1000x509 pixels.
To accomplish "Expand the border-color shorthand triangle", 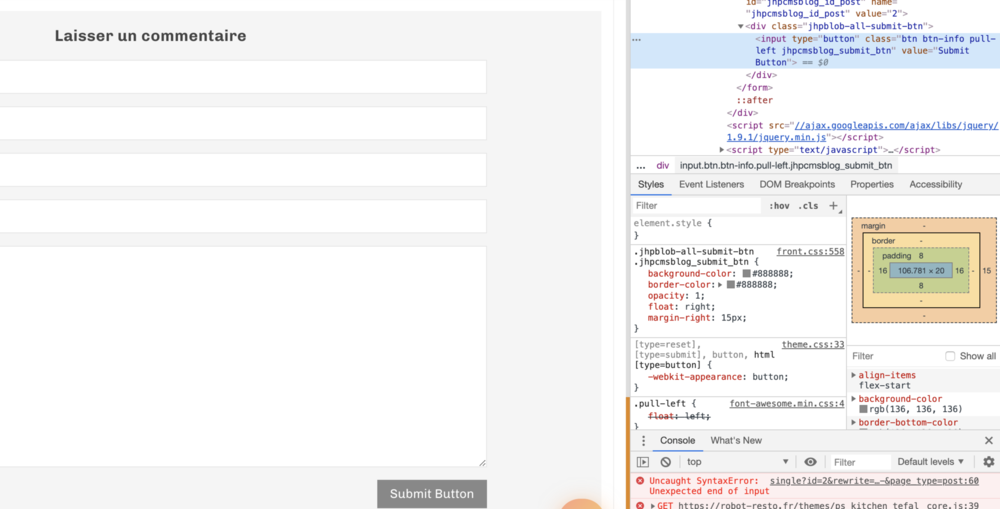I will point(720,285).
